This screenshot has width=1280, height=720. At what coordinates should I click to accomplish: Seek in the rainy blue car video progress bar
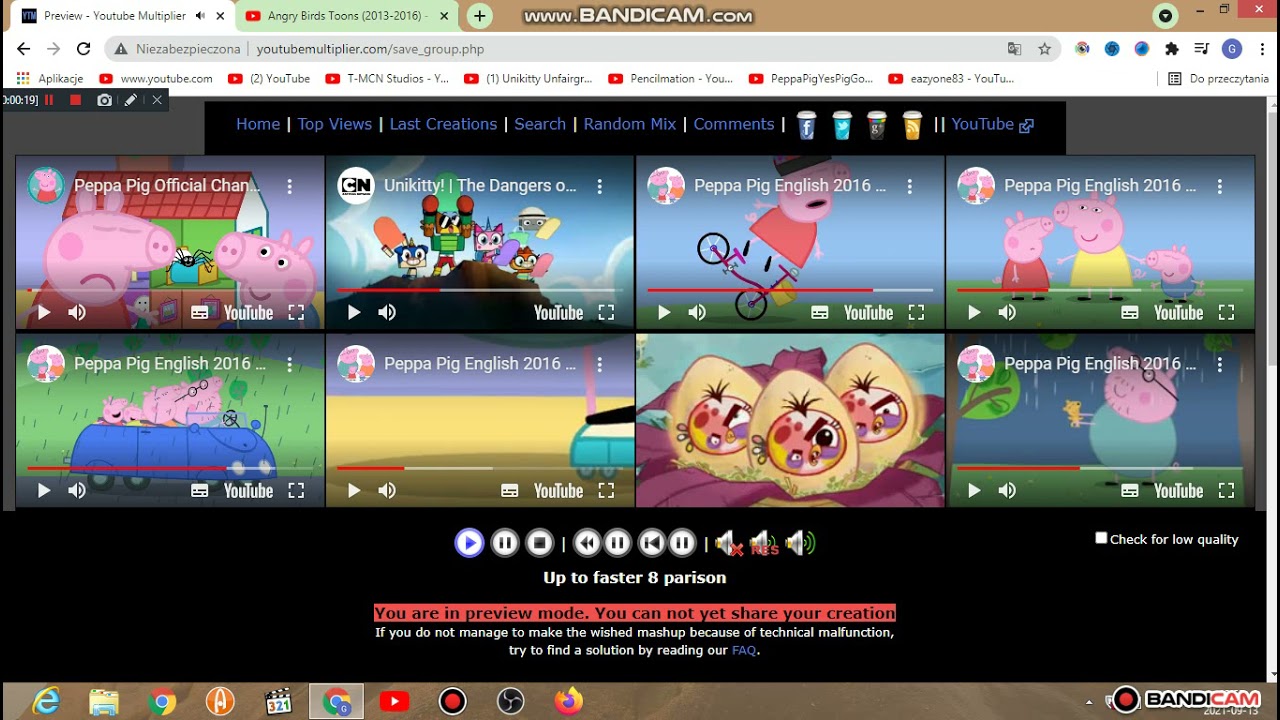tap(170, 468)
